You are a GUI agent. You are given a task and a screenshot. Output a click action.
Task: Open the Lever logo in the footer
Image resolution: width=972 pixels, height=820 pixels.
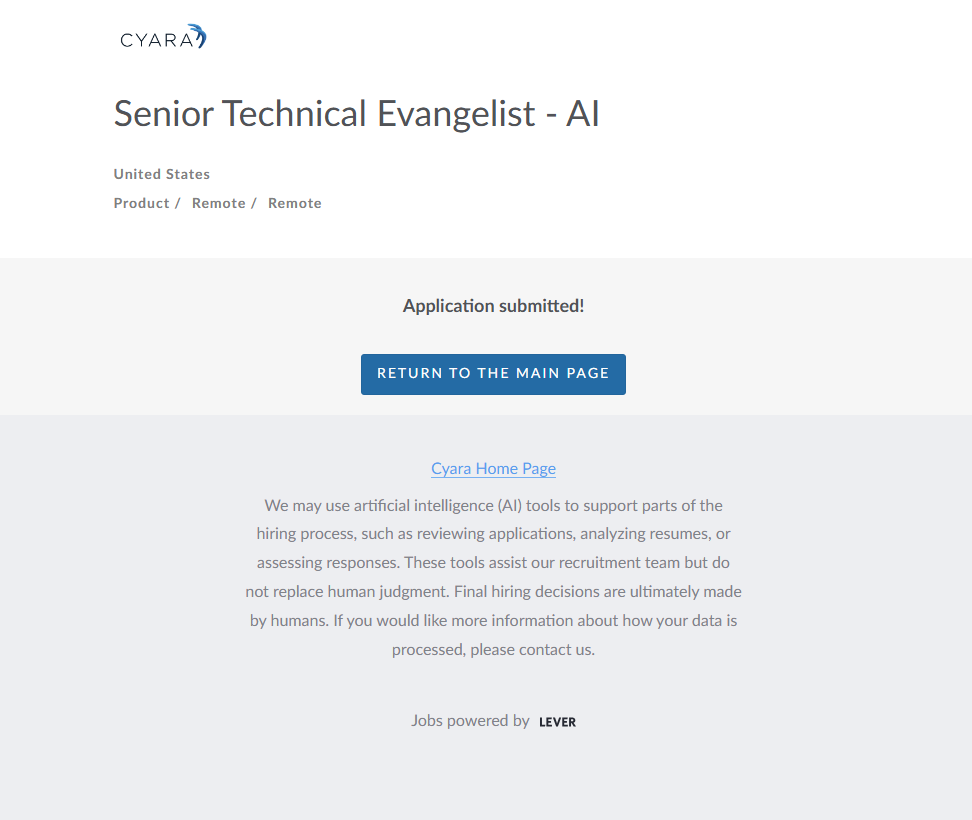(557, 722)
